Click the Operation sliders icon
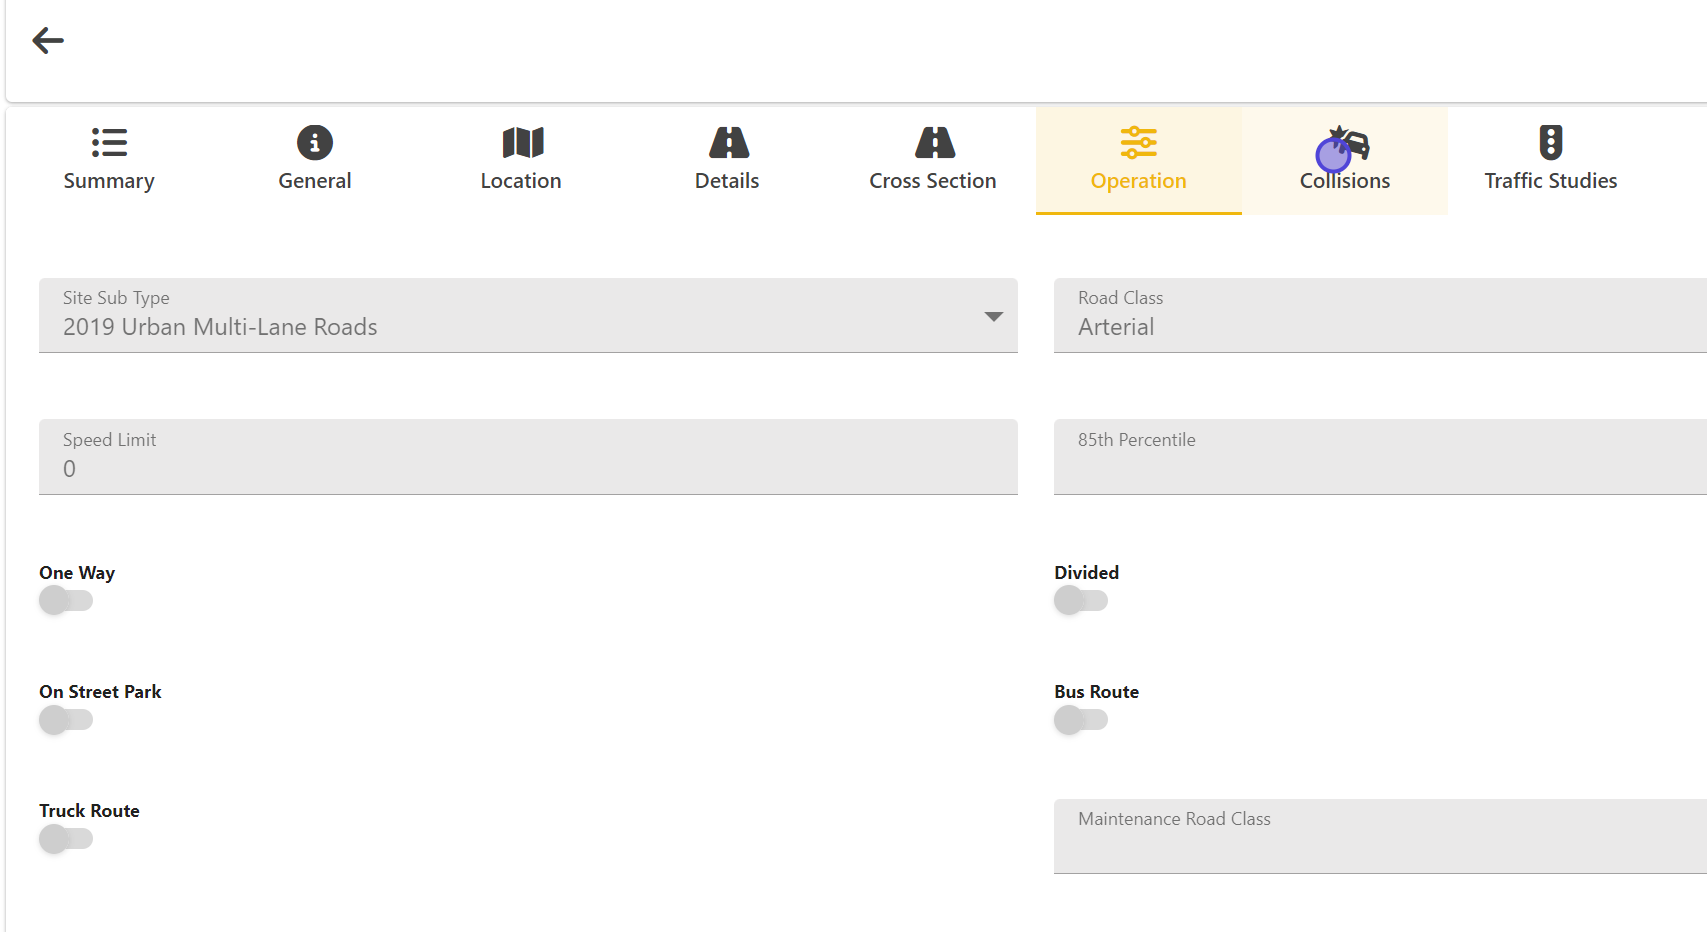The width and height of the screenshot is (1707, 932). (x=1138, y=143)
